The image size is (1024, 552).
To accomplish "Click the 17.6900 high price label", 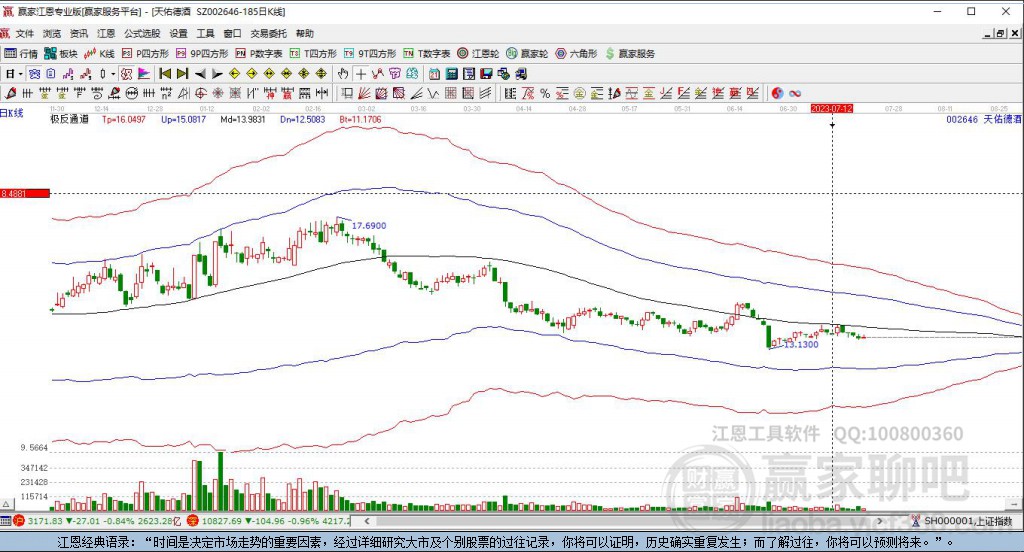I will (x=369, y=225).
